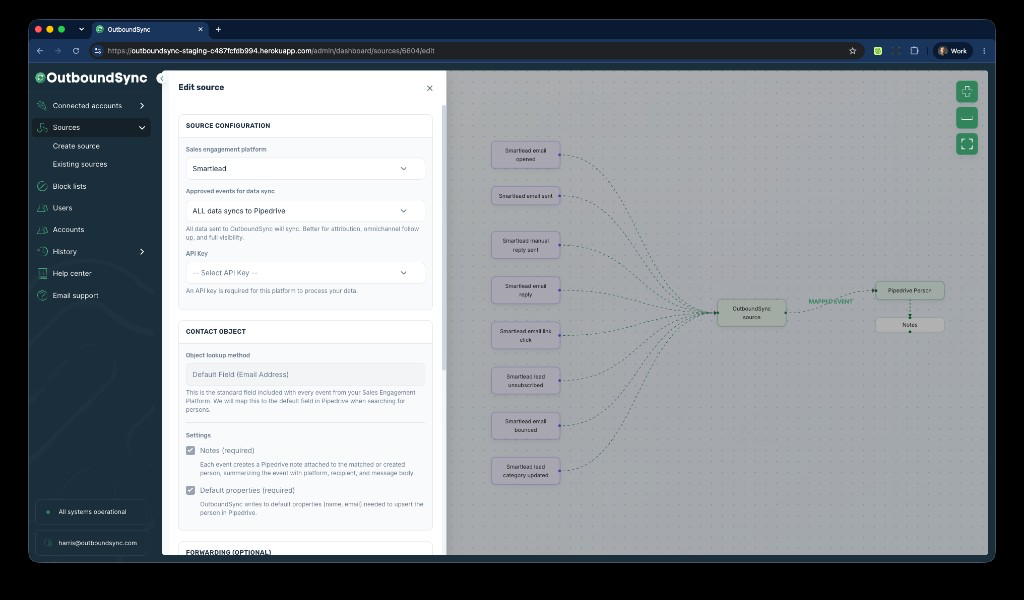
Task: Select Smartlead email sent node
Action: pyautogui.click(x=525, y=196)
